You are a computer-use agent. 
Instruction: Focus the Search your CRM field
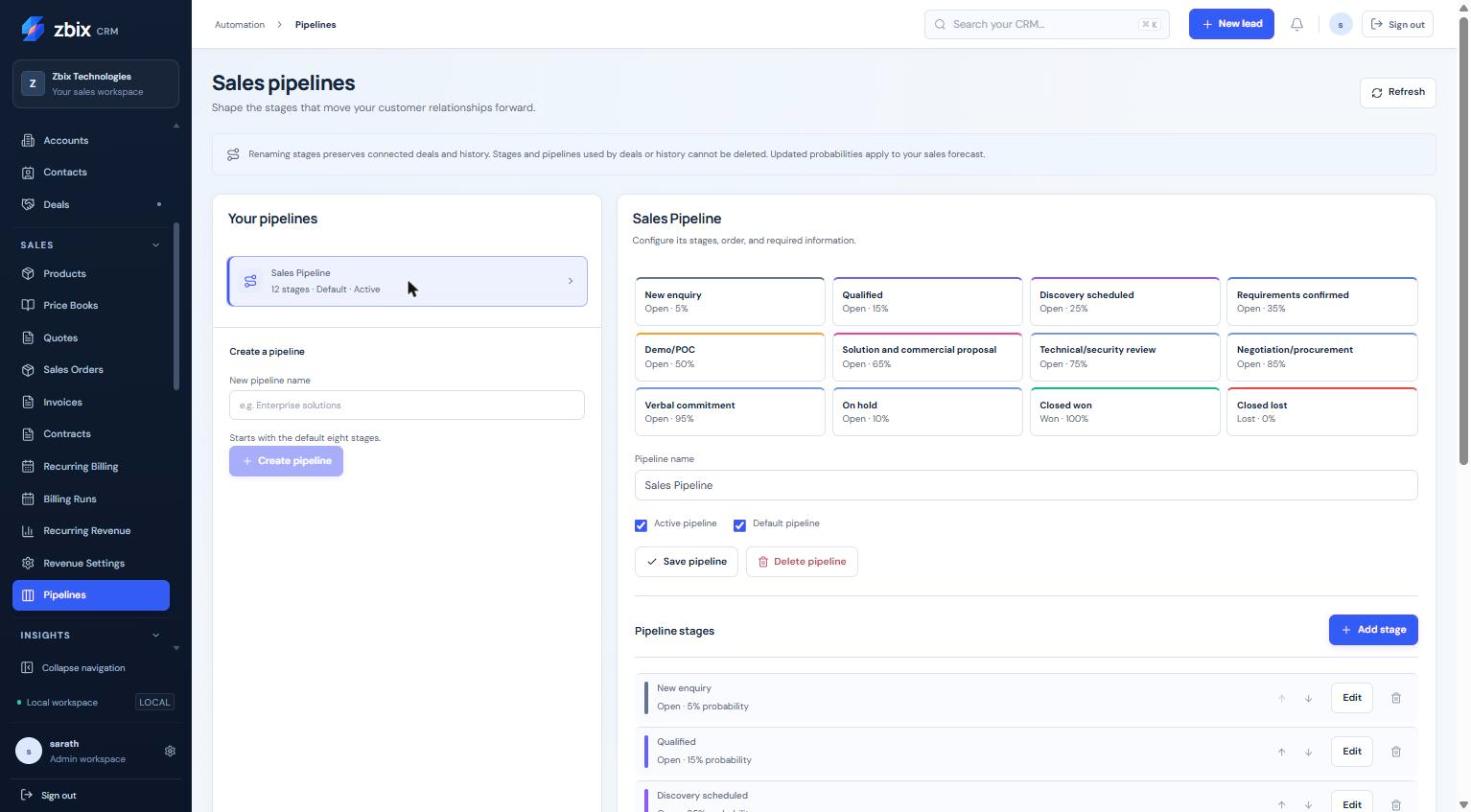click(x=1047, y=24)
